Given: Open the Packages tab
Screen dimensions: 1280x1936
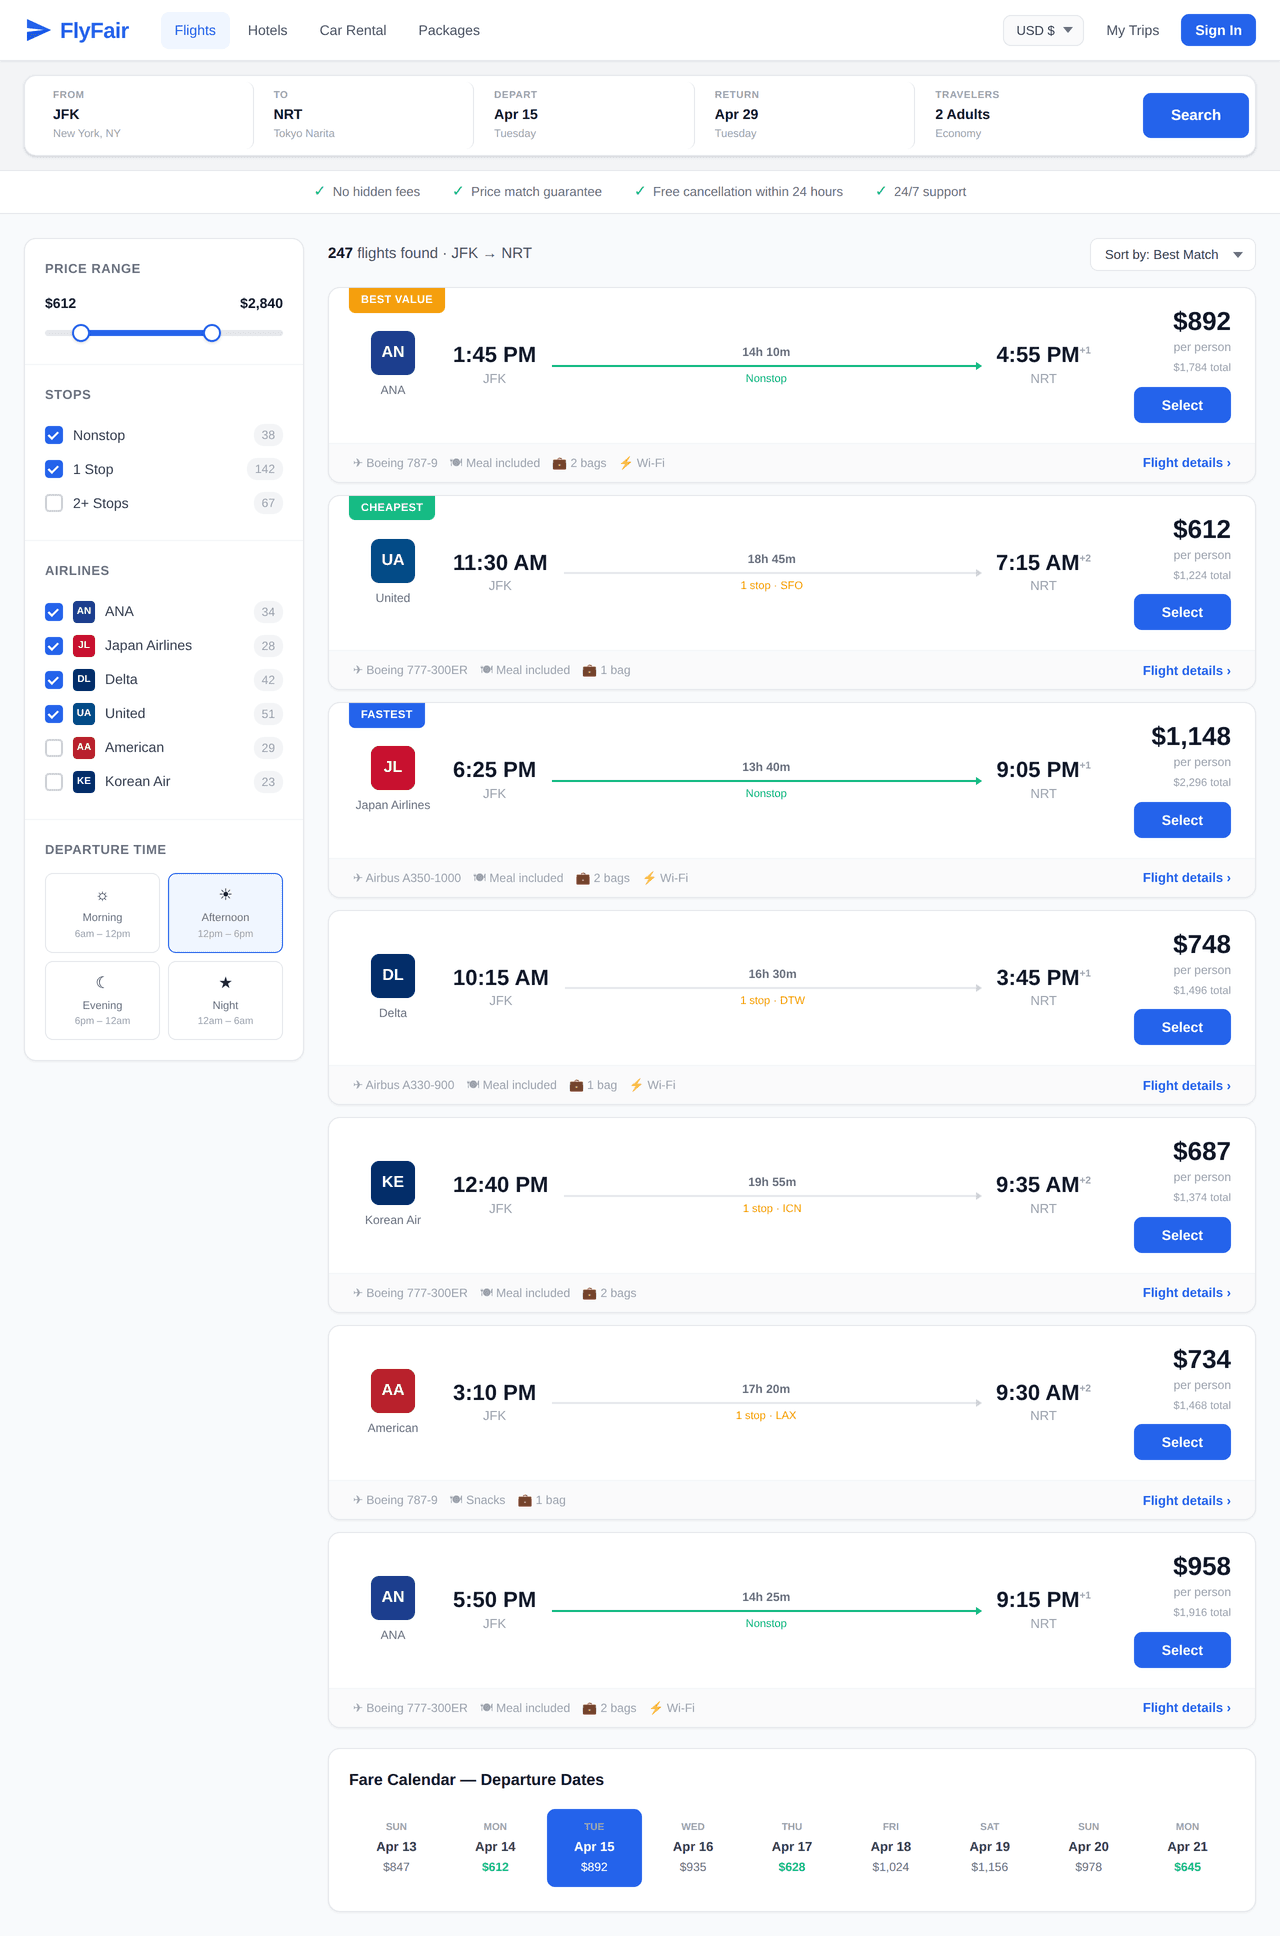Looking at the screenshot, I should coord(449,30).
